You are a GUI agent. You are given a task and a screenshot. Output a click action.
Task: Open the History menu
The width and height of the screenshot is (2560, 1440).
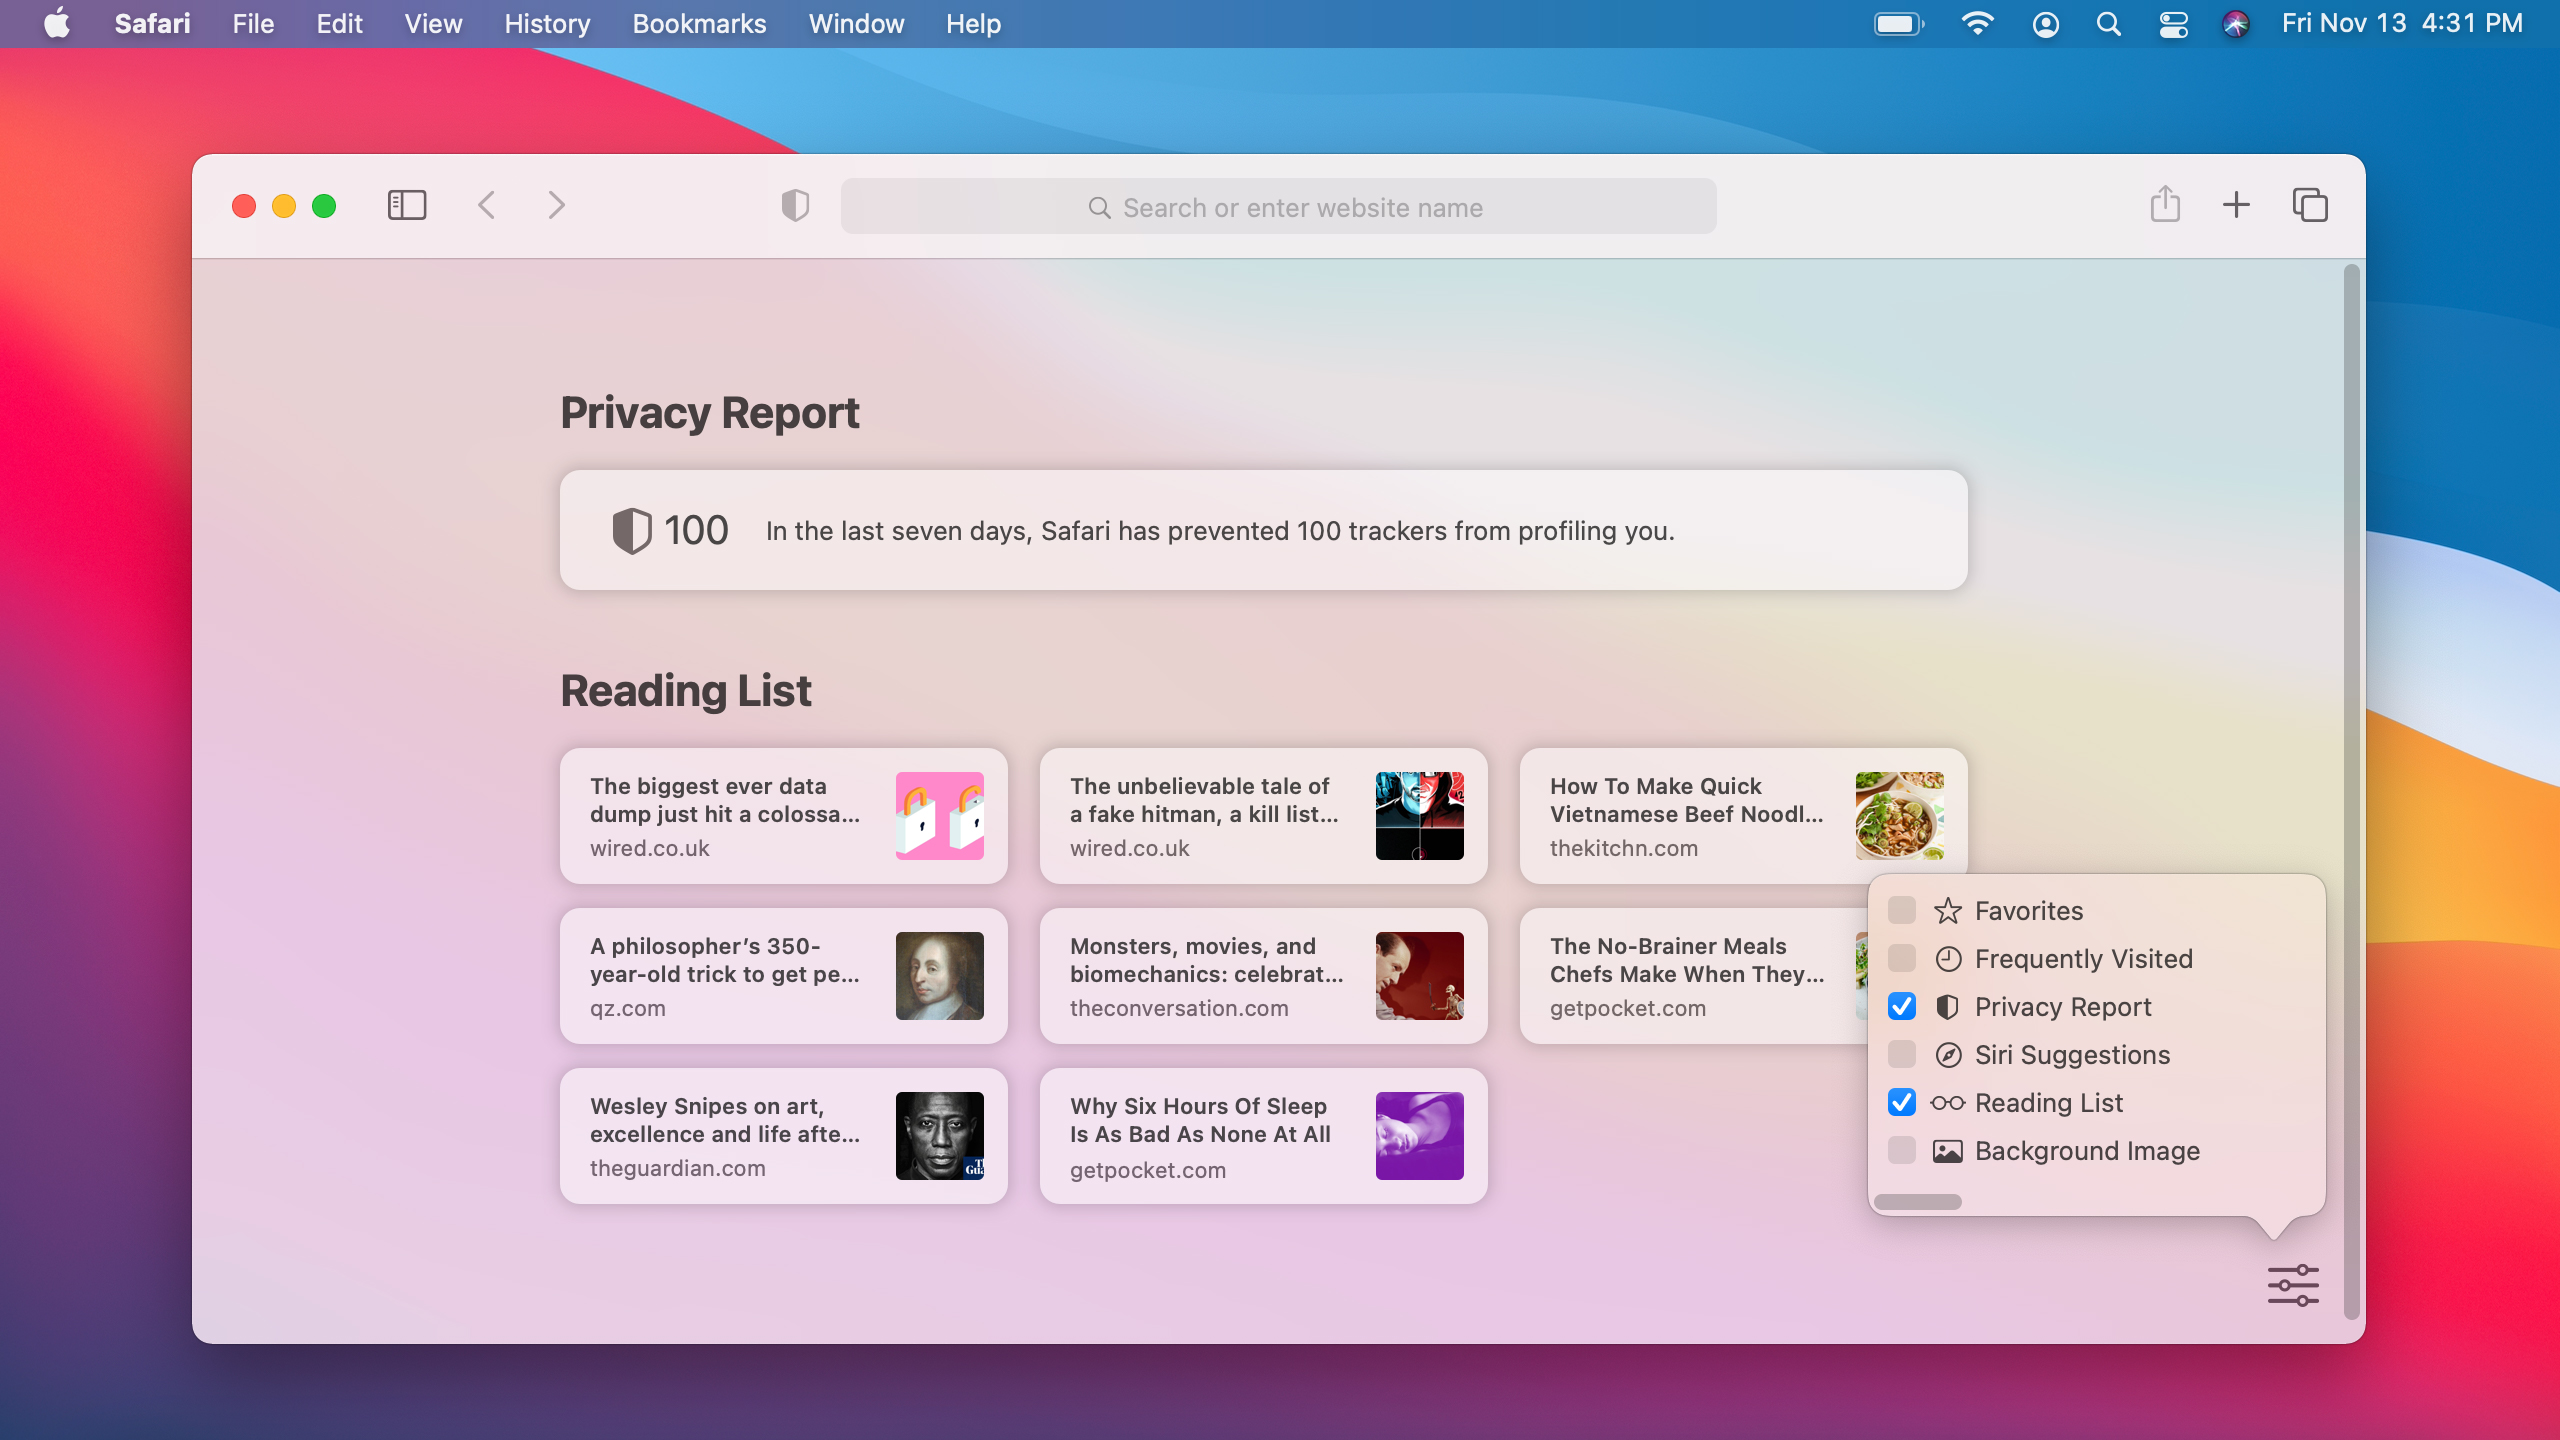point(547,23)
